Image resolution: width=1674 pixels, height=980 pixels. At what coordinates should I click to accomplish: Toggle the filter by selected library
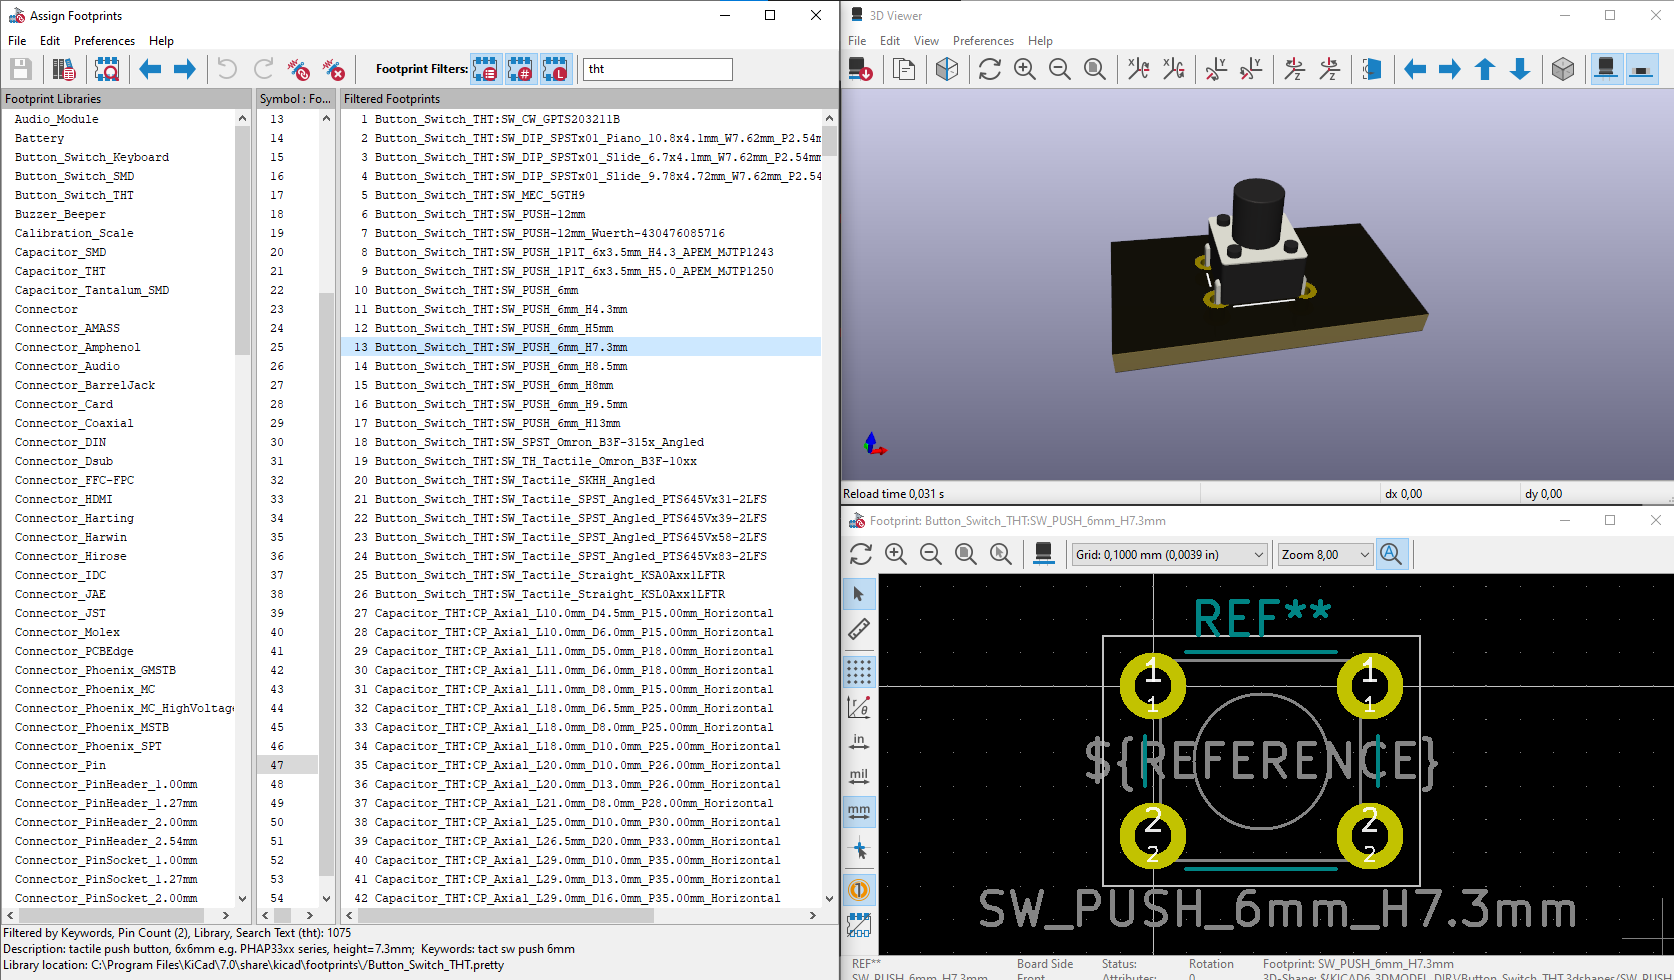(x=556, y=69)
